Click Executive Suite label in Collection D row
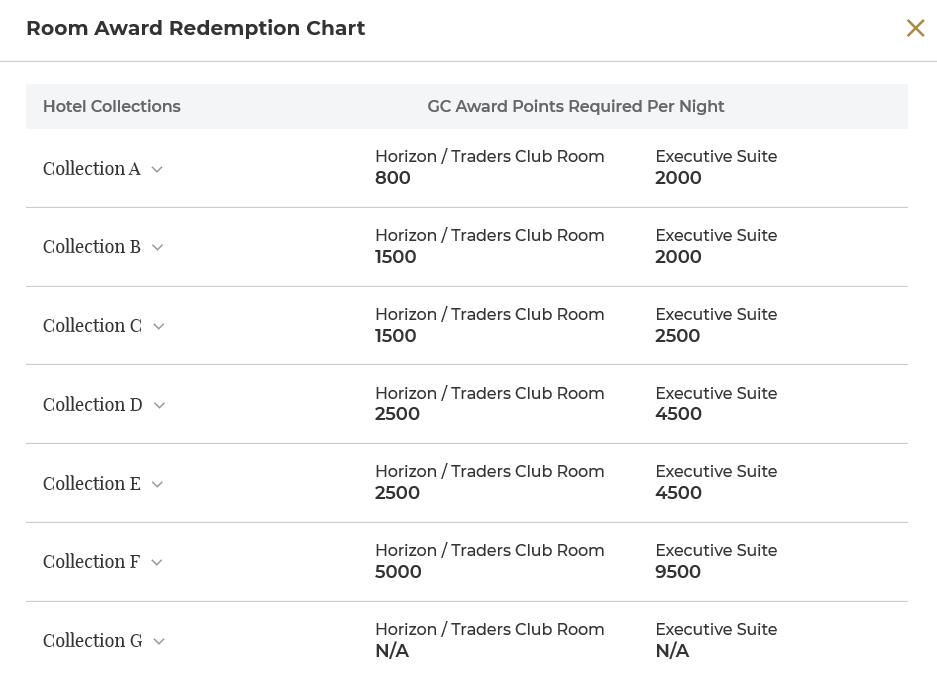Viewport: 937px width, 673px height. coord(716,393)
